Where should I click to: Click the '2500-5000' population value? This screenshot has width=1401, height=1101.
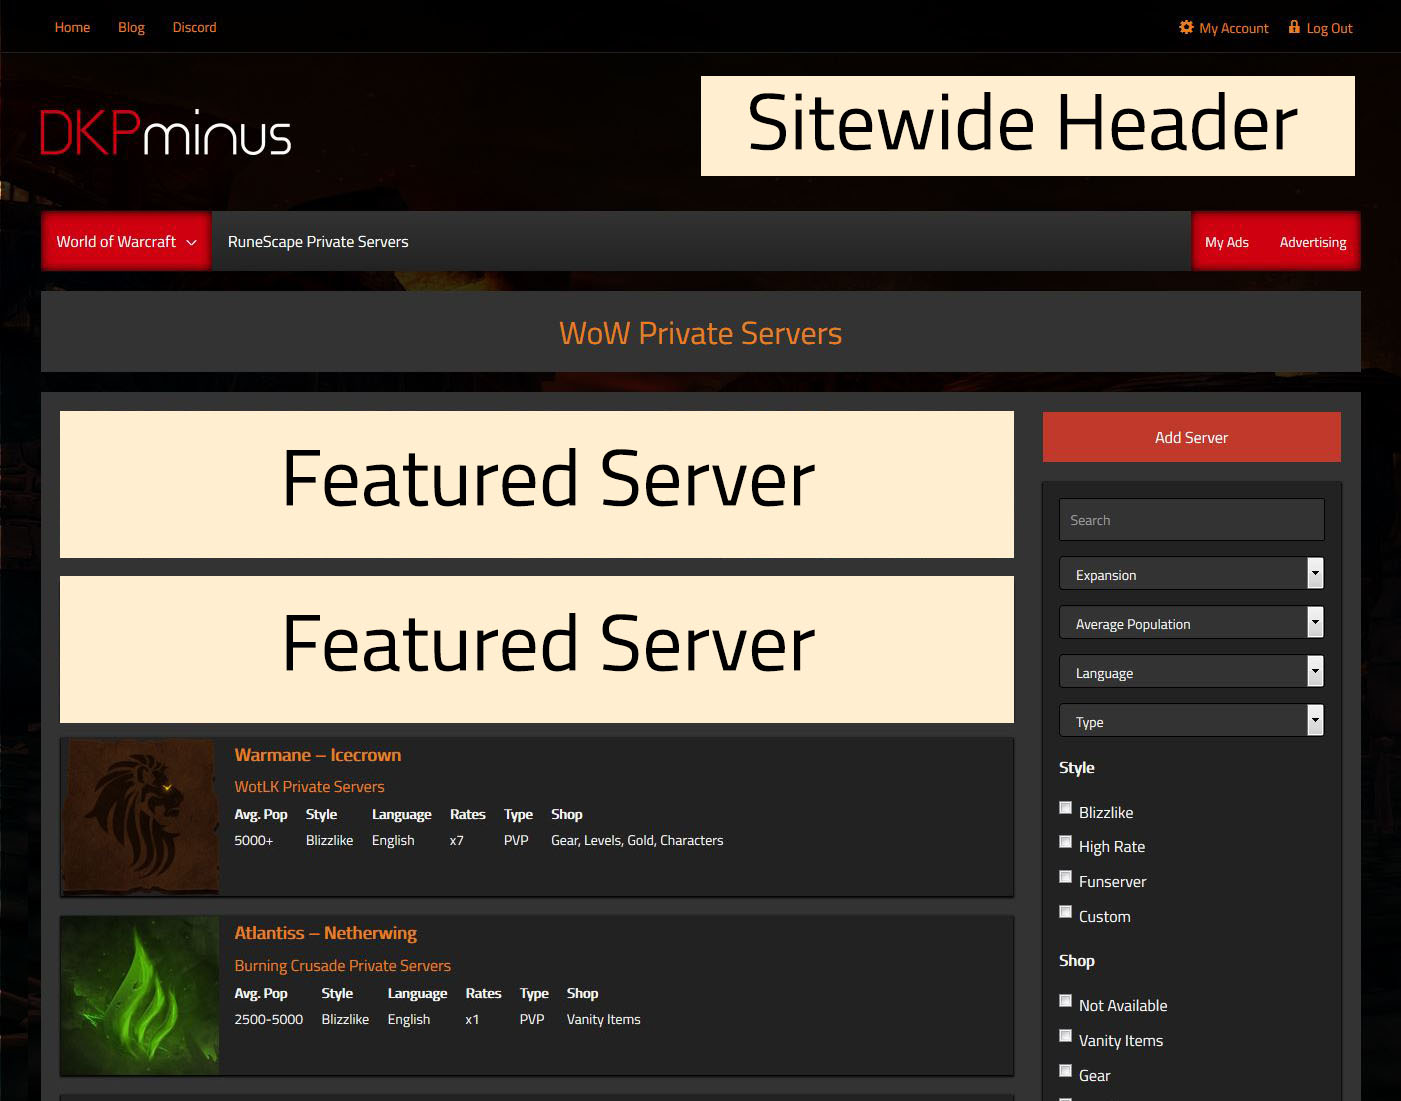(268, 1019)
